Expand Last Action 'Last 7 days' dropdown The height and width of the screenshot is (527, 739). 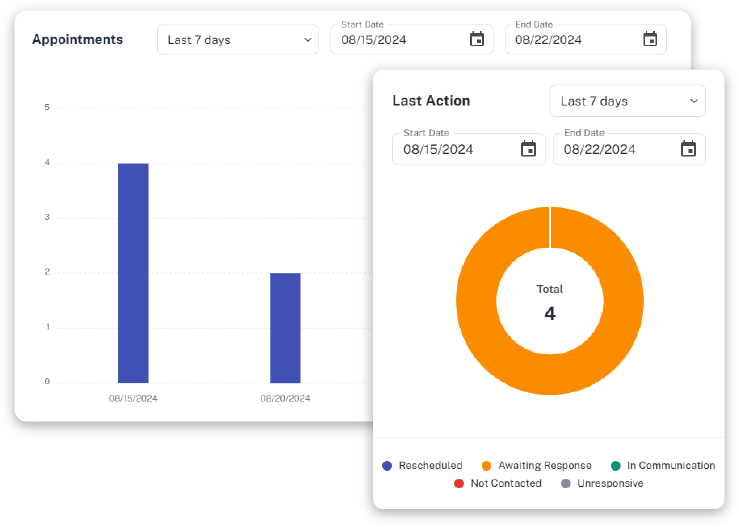[627, 101]
